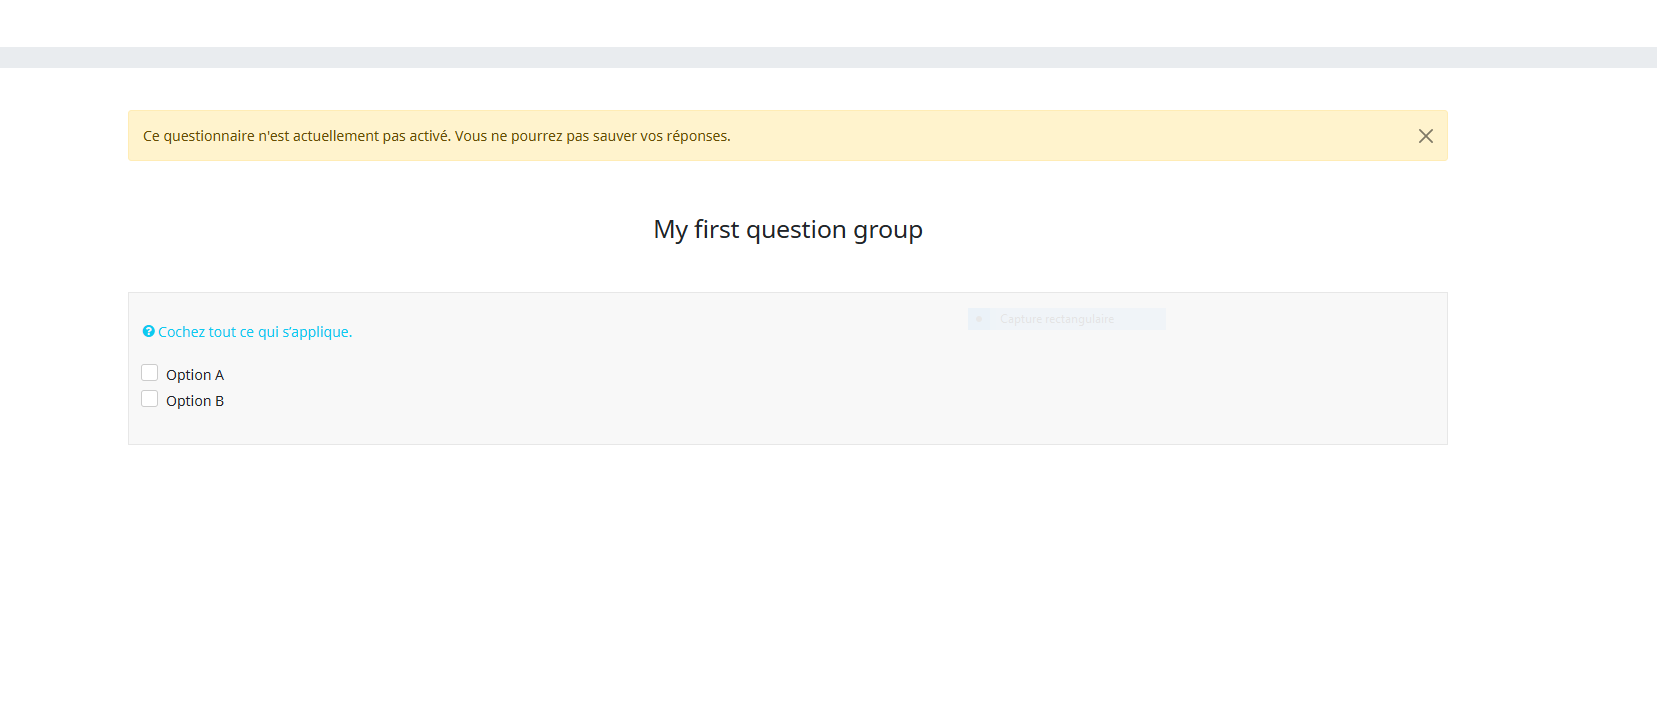Click the "Option A" label text

tap(195, 375)
